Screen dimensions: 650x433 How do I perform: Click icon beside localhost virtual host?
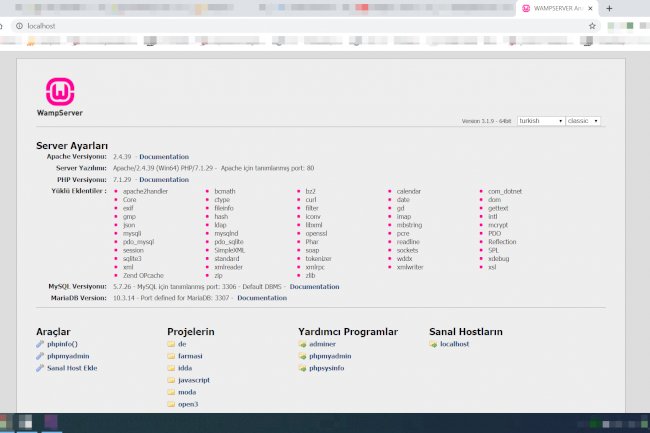[x=433, y=344]
